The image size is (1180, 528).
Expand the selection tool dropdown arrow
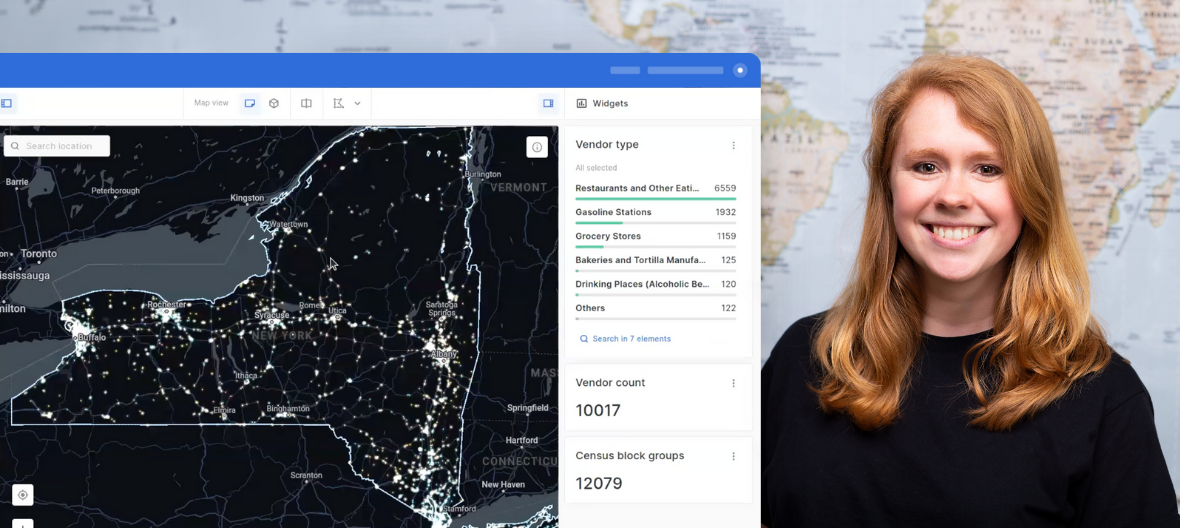tap(357, 103)
